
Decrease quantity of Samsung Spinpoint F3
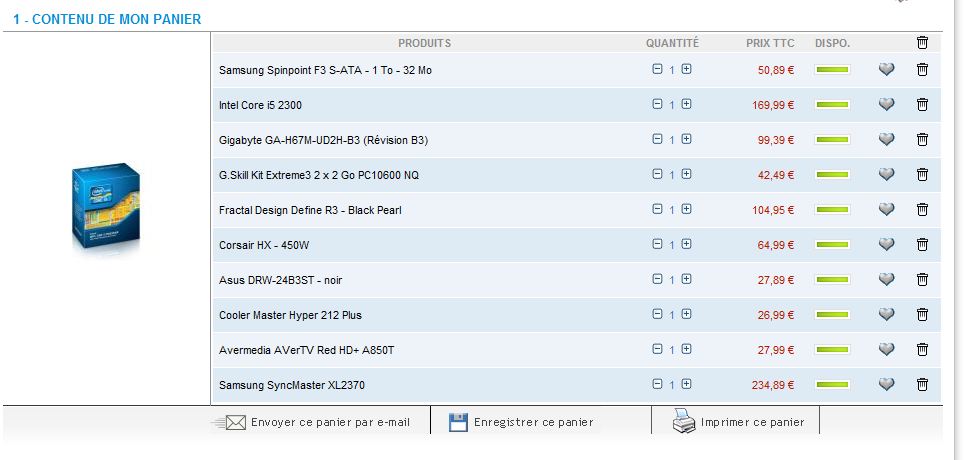tap(657, 69)
